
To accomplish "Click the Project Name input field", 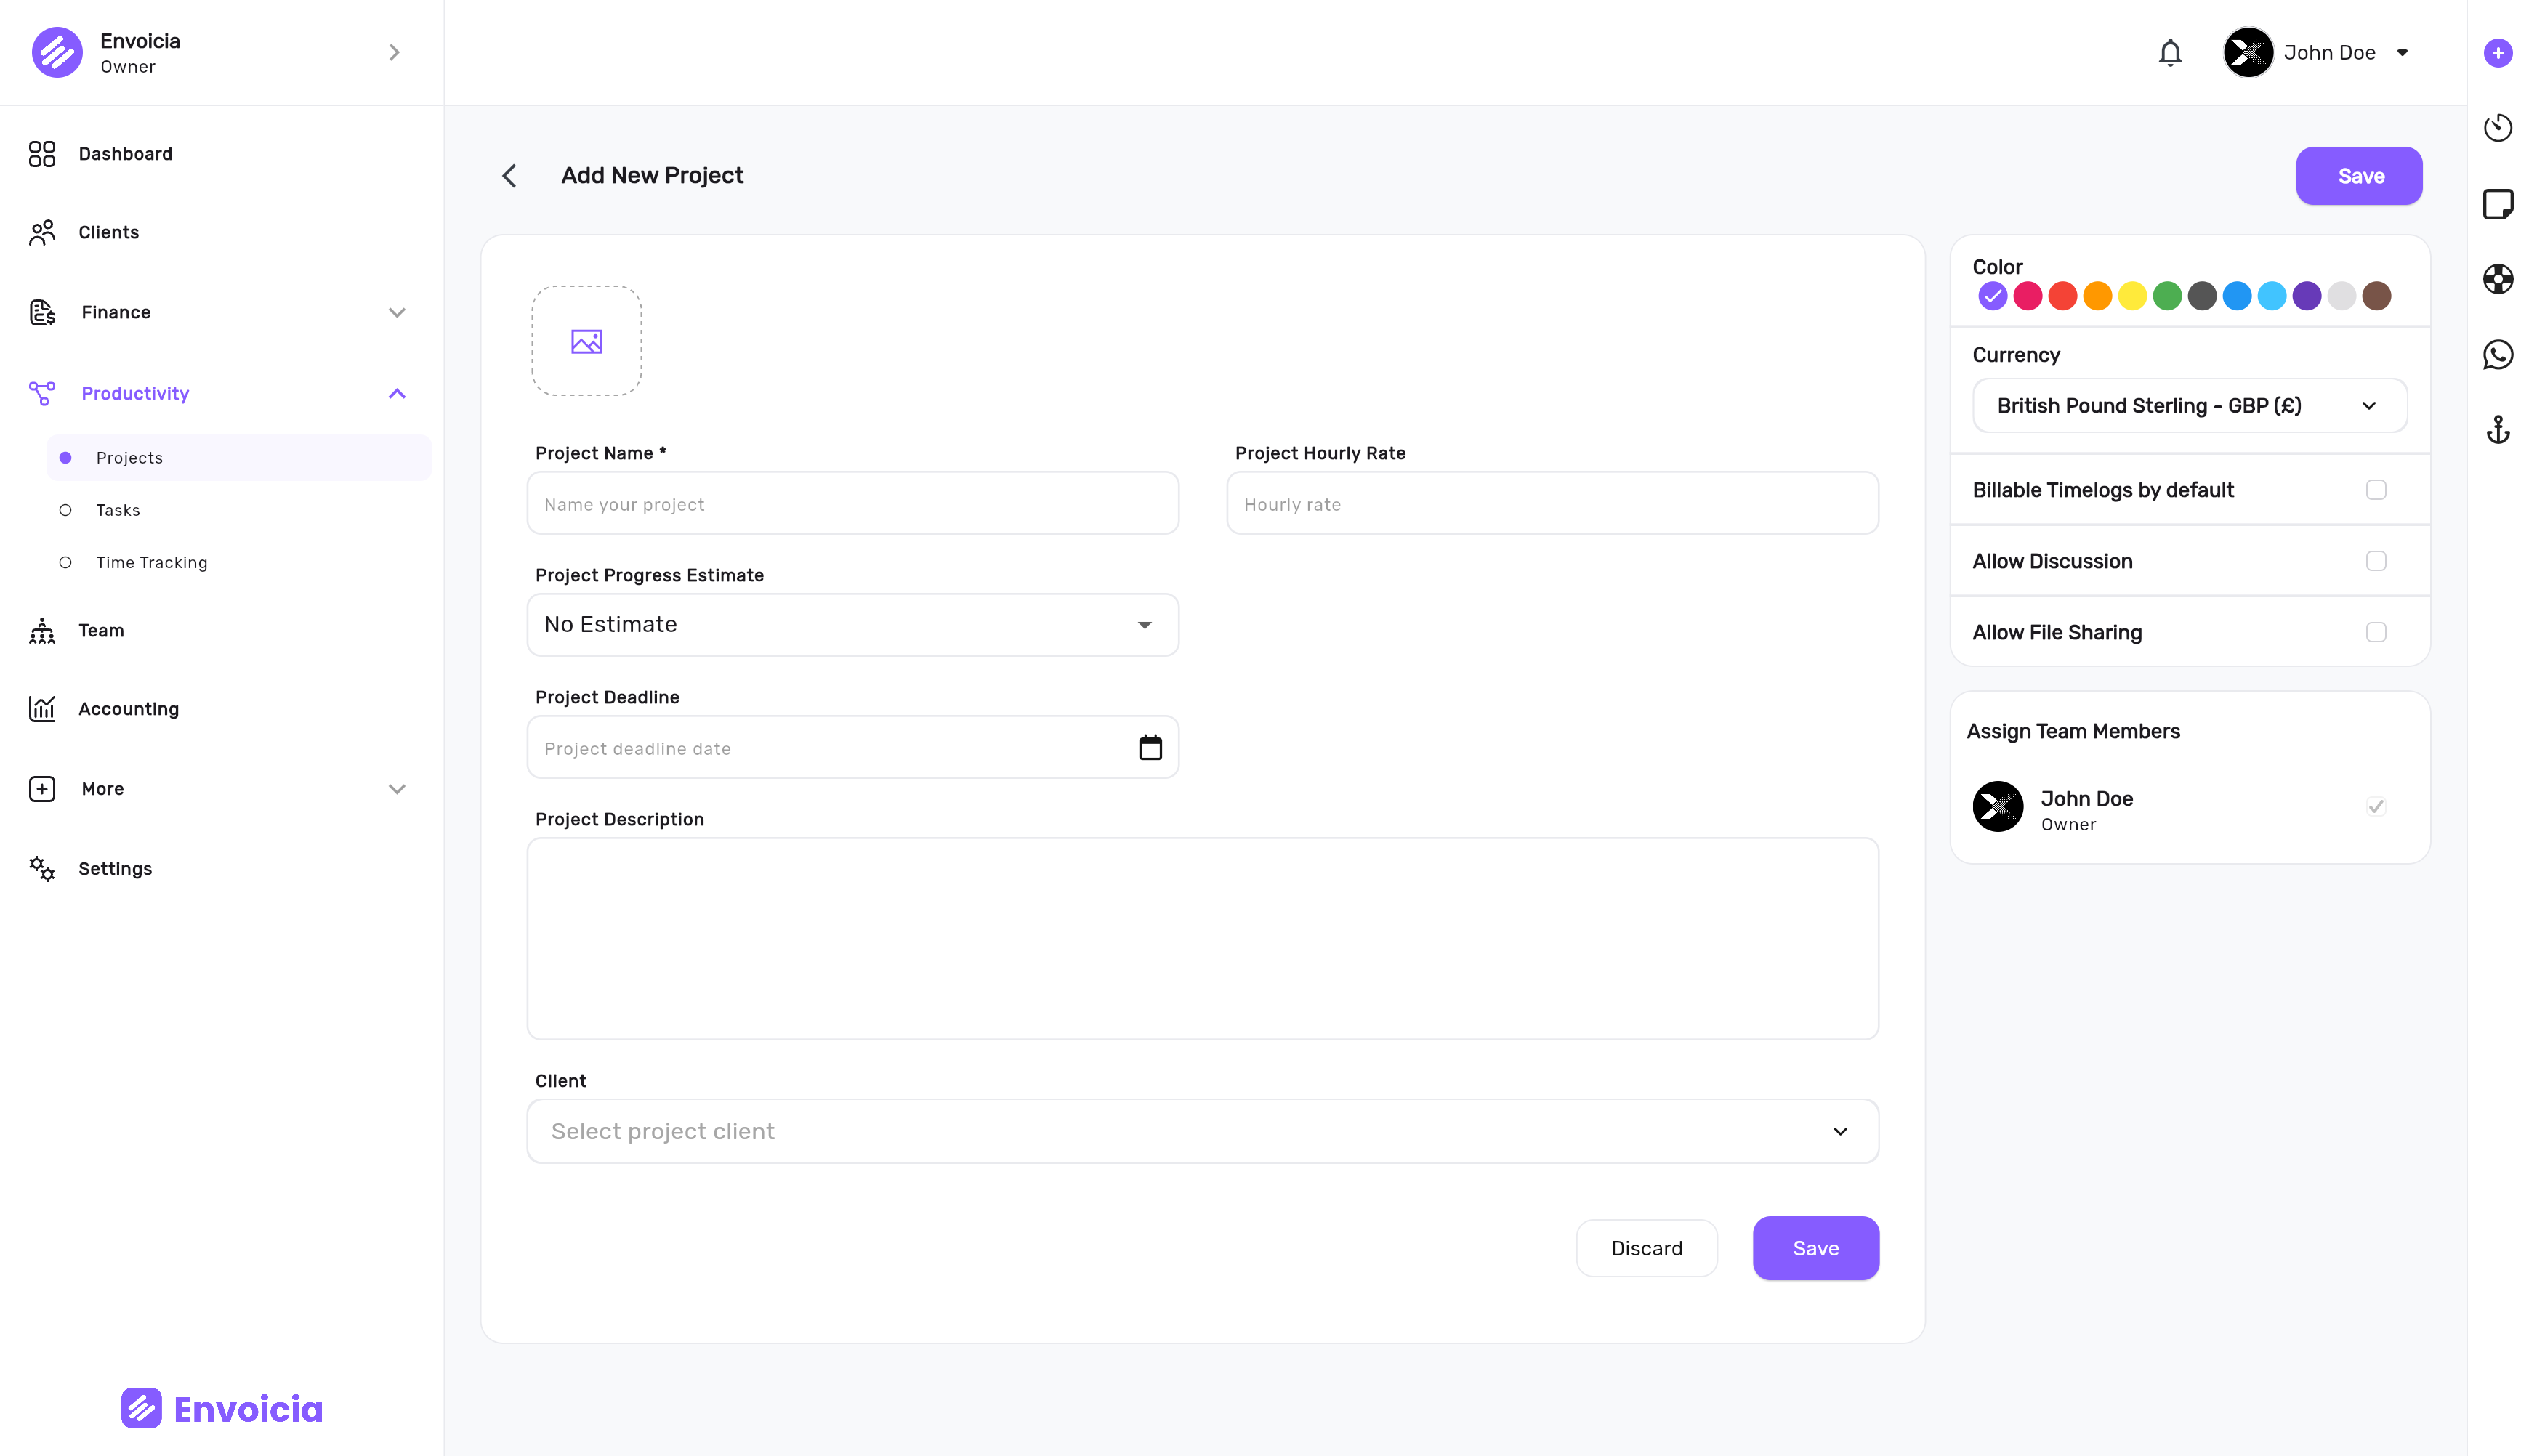I will coord(852,503).
